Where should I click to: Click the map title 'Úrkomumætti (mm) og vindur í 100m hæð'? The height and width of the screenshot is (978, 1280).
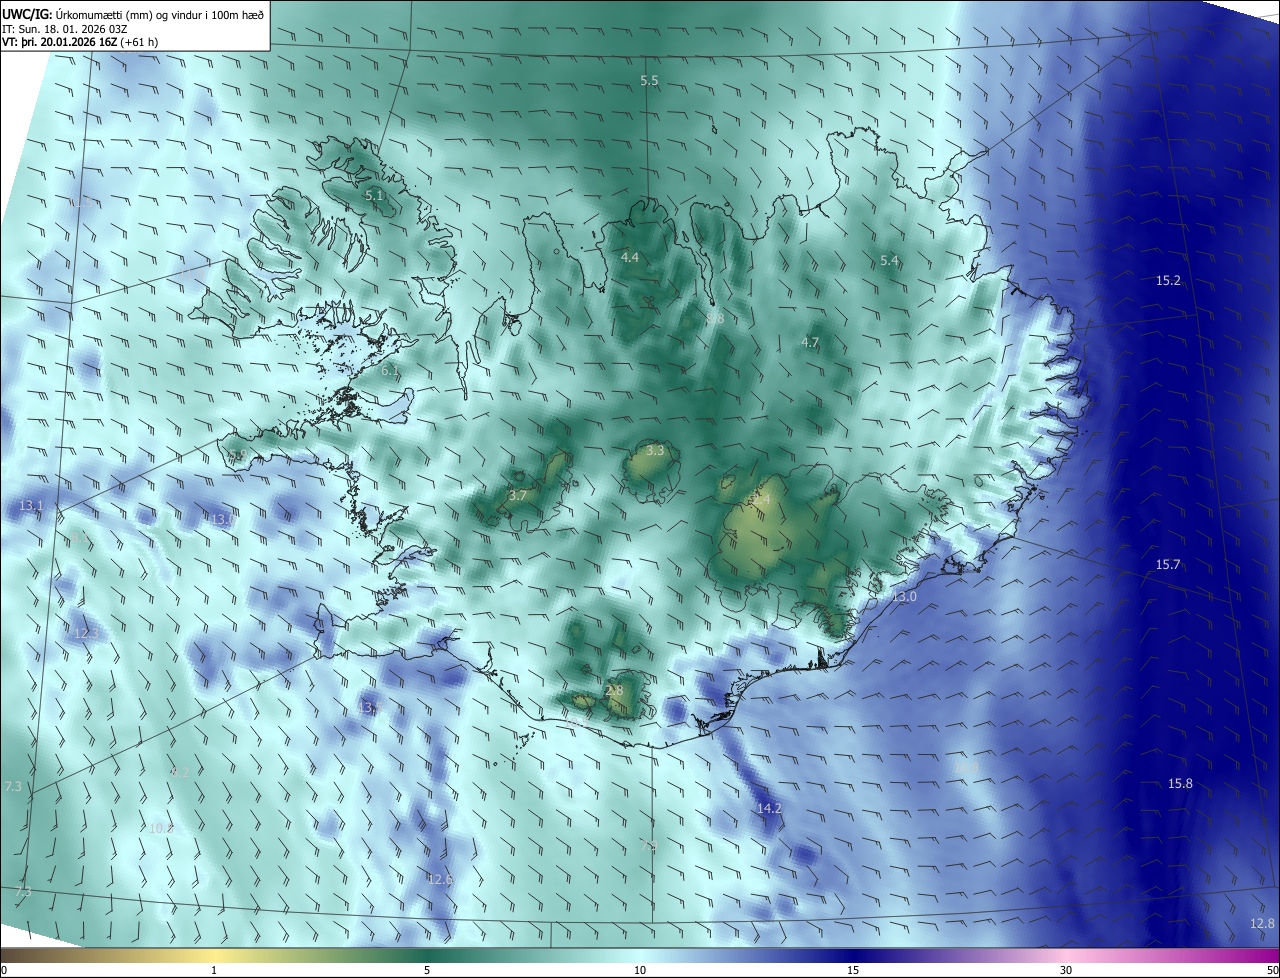161,14
